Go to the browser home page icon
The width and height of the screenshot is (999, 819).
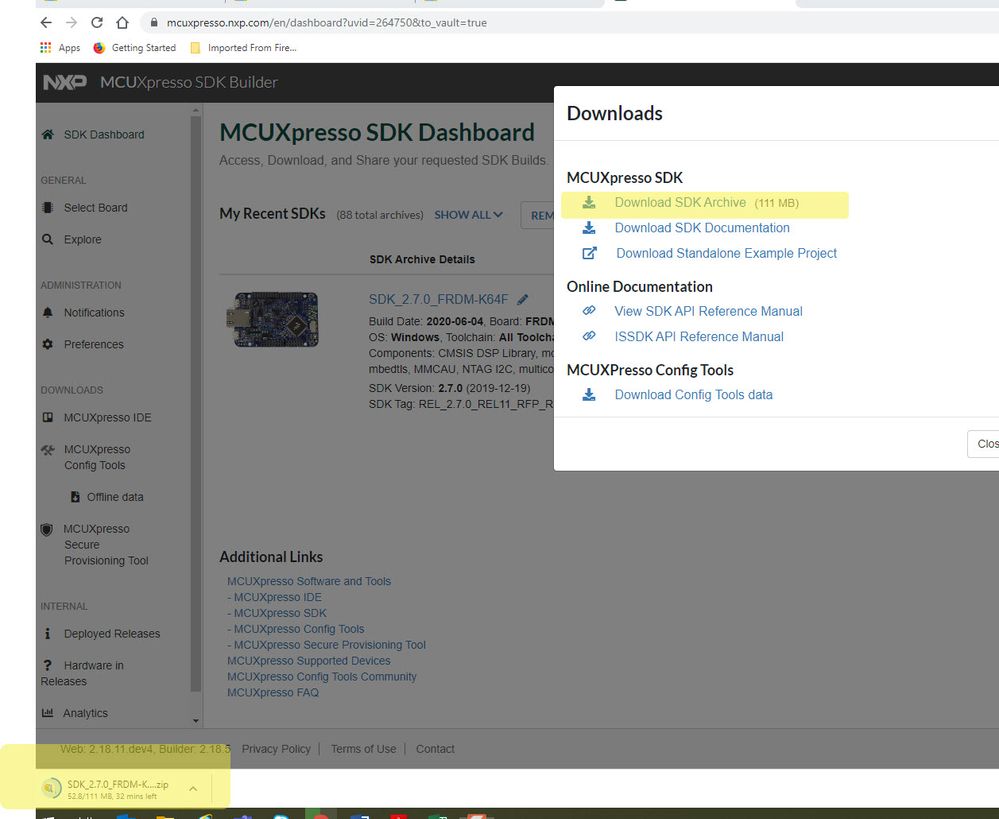[x=122, y=23]
